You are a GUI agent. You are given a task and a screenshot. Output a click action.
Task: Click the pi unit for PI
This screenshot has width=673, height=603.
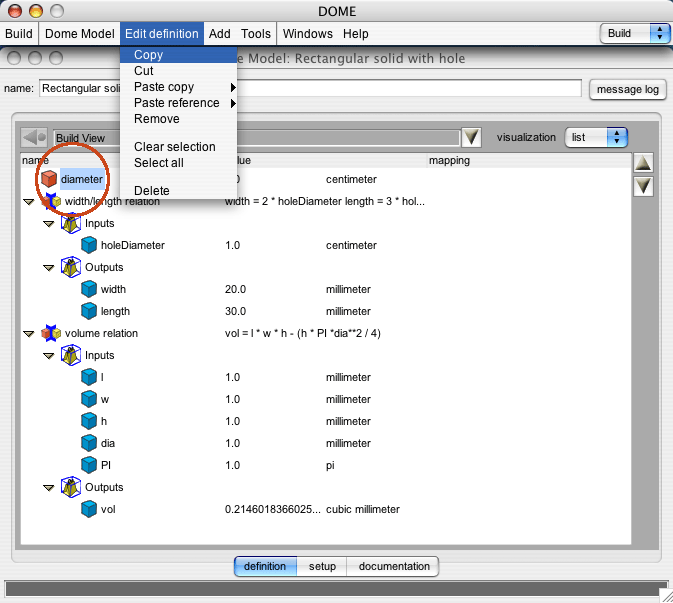click(x=330, y=465)
